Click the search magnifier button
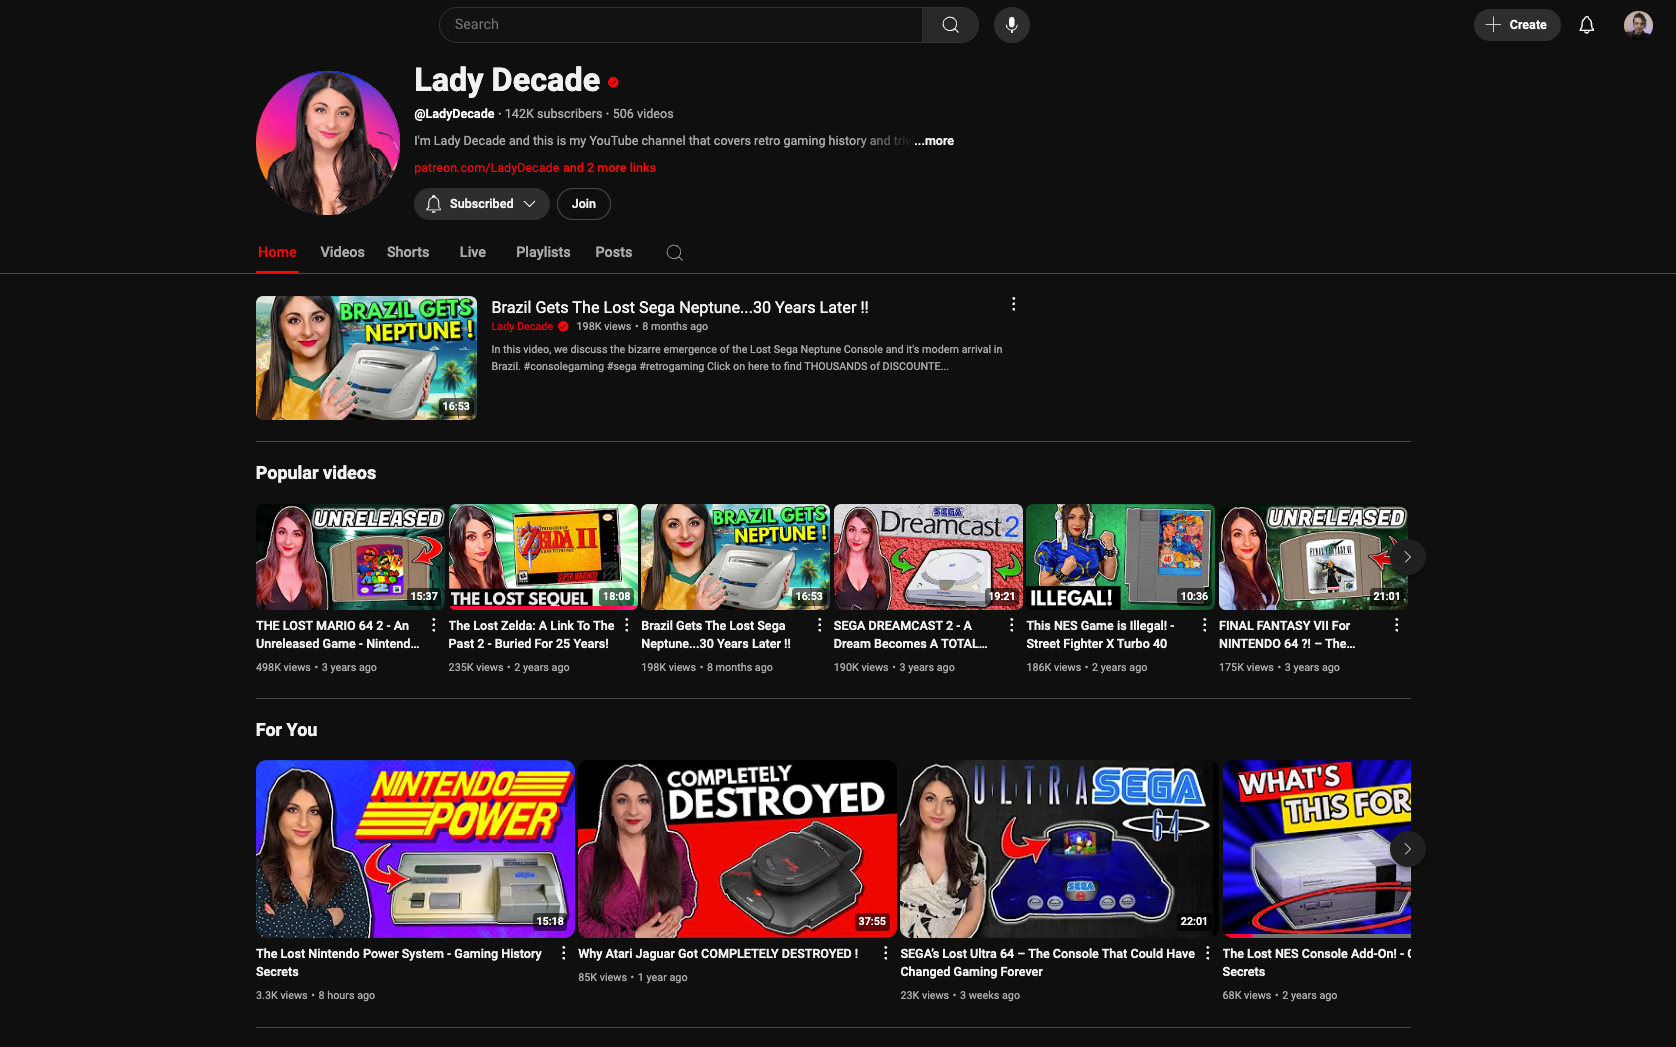1676x1047 pixels. coord(950,25)
